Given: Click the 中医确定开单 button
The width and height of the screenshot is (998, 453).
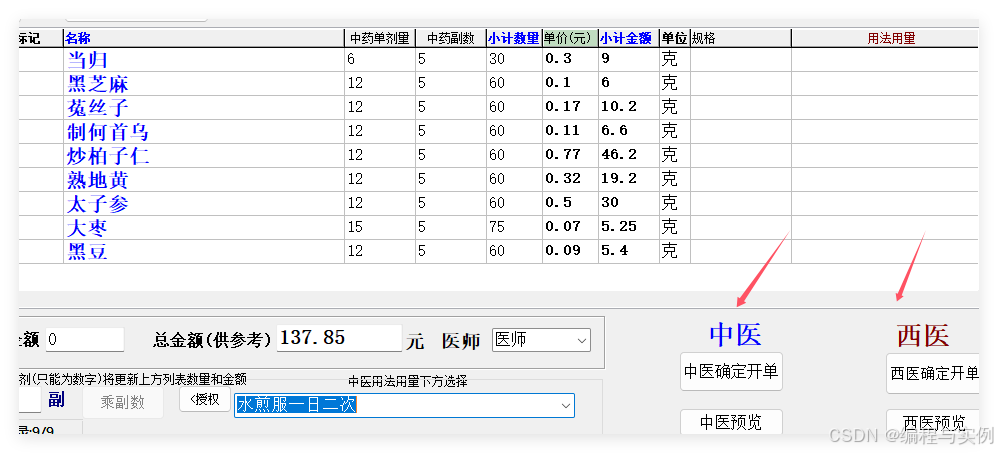Looking at the screenshot, I should tap(731, 372).
